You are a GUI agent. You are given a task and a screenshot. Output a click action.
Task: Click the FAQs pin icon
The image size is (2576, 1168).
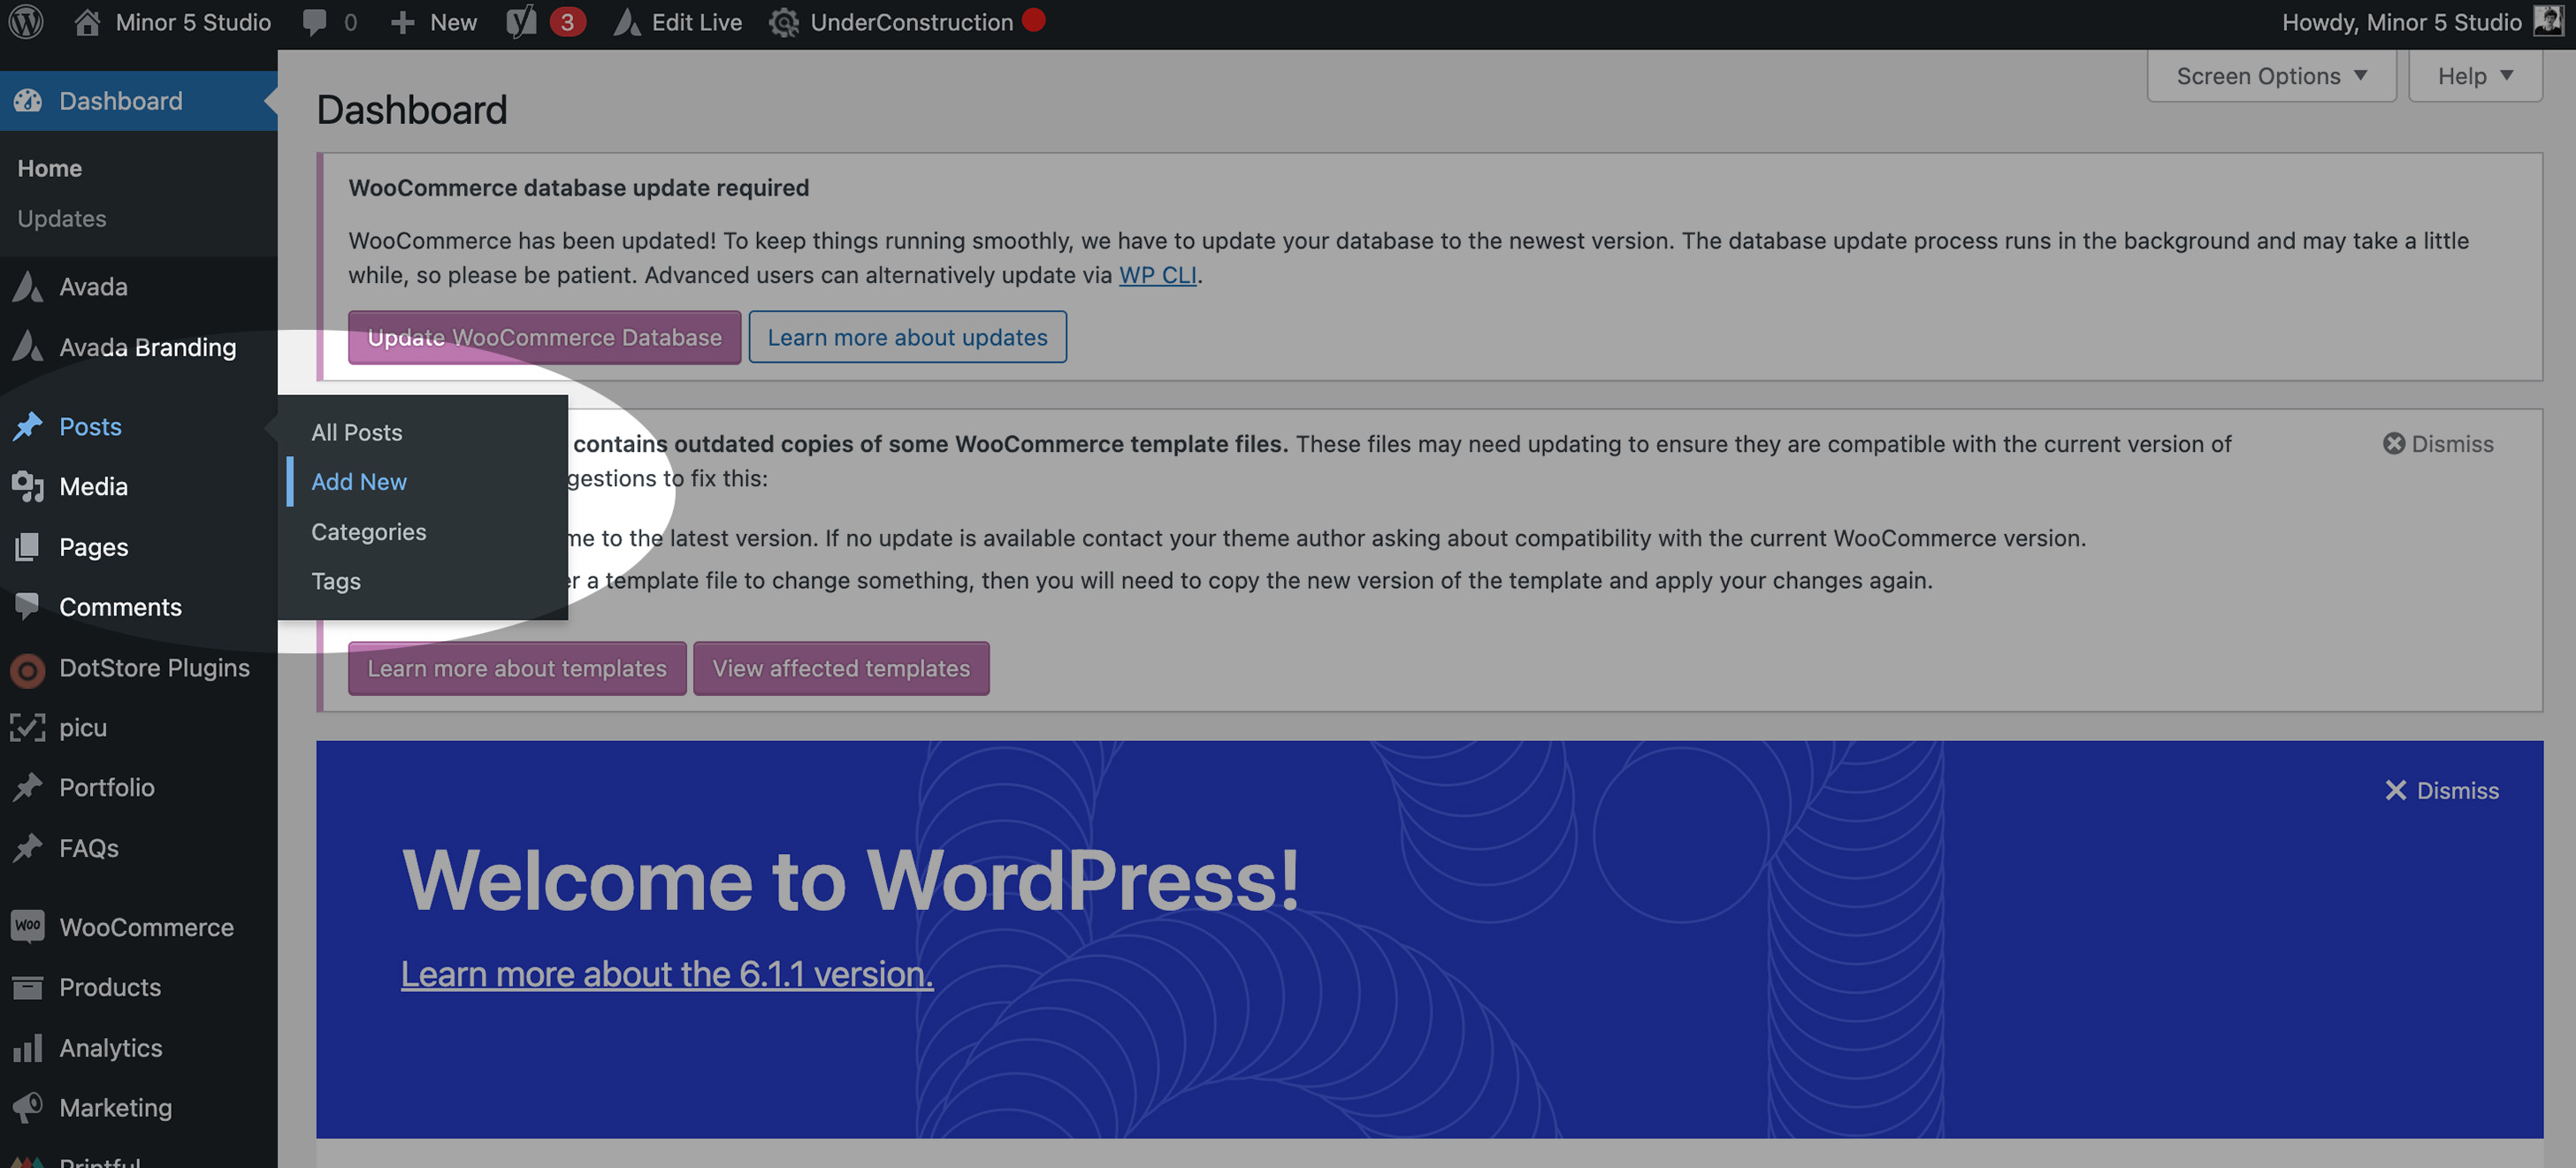[28, 847]
